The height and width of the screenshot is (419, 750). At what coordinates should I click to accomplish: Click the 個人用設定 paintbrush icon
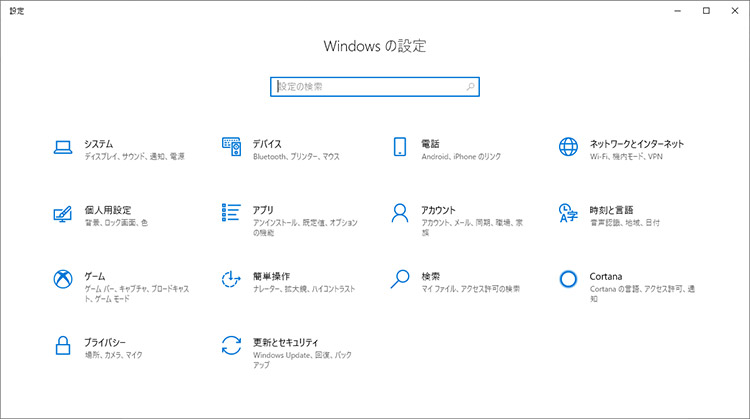tap(62, 214)
